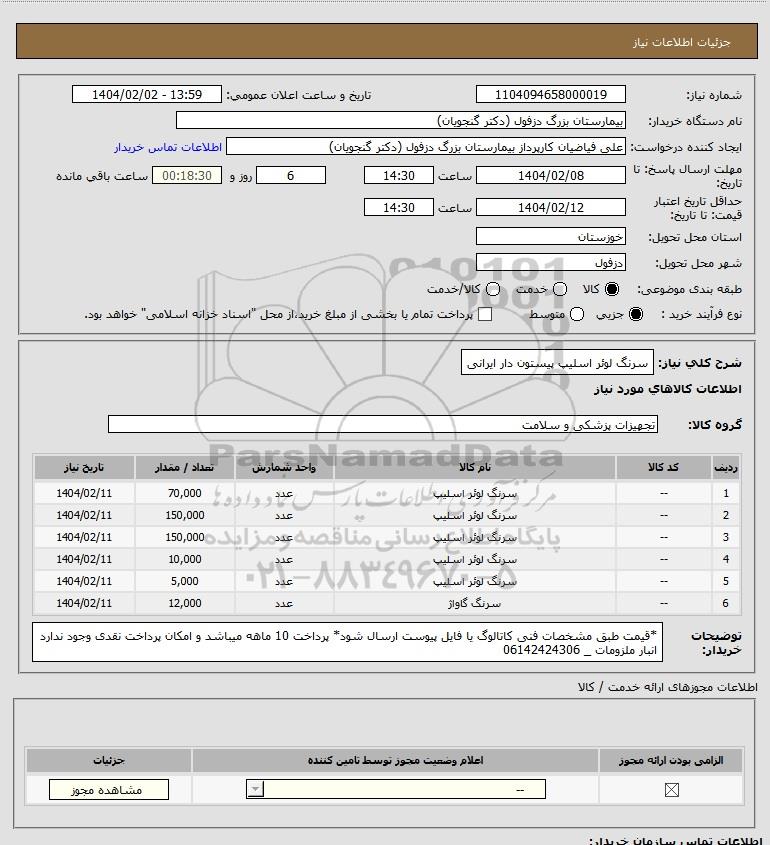770x845 pixels.
Task: Click row number 3 in goods table
Action: (726, 537)
